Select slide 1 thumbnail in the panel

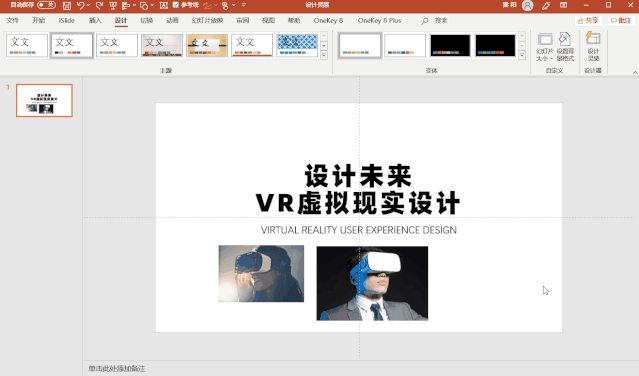[x=44, y=101]
